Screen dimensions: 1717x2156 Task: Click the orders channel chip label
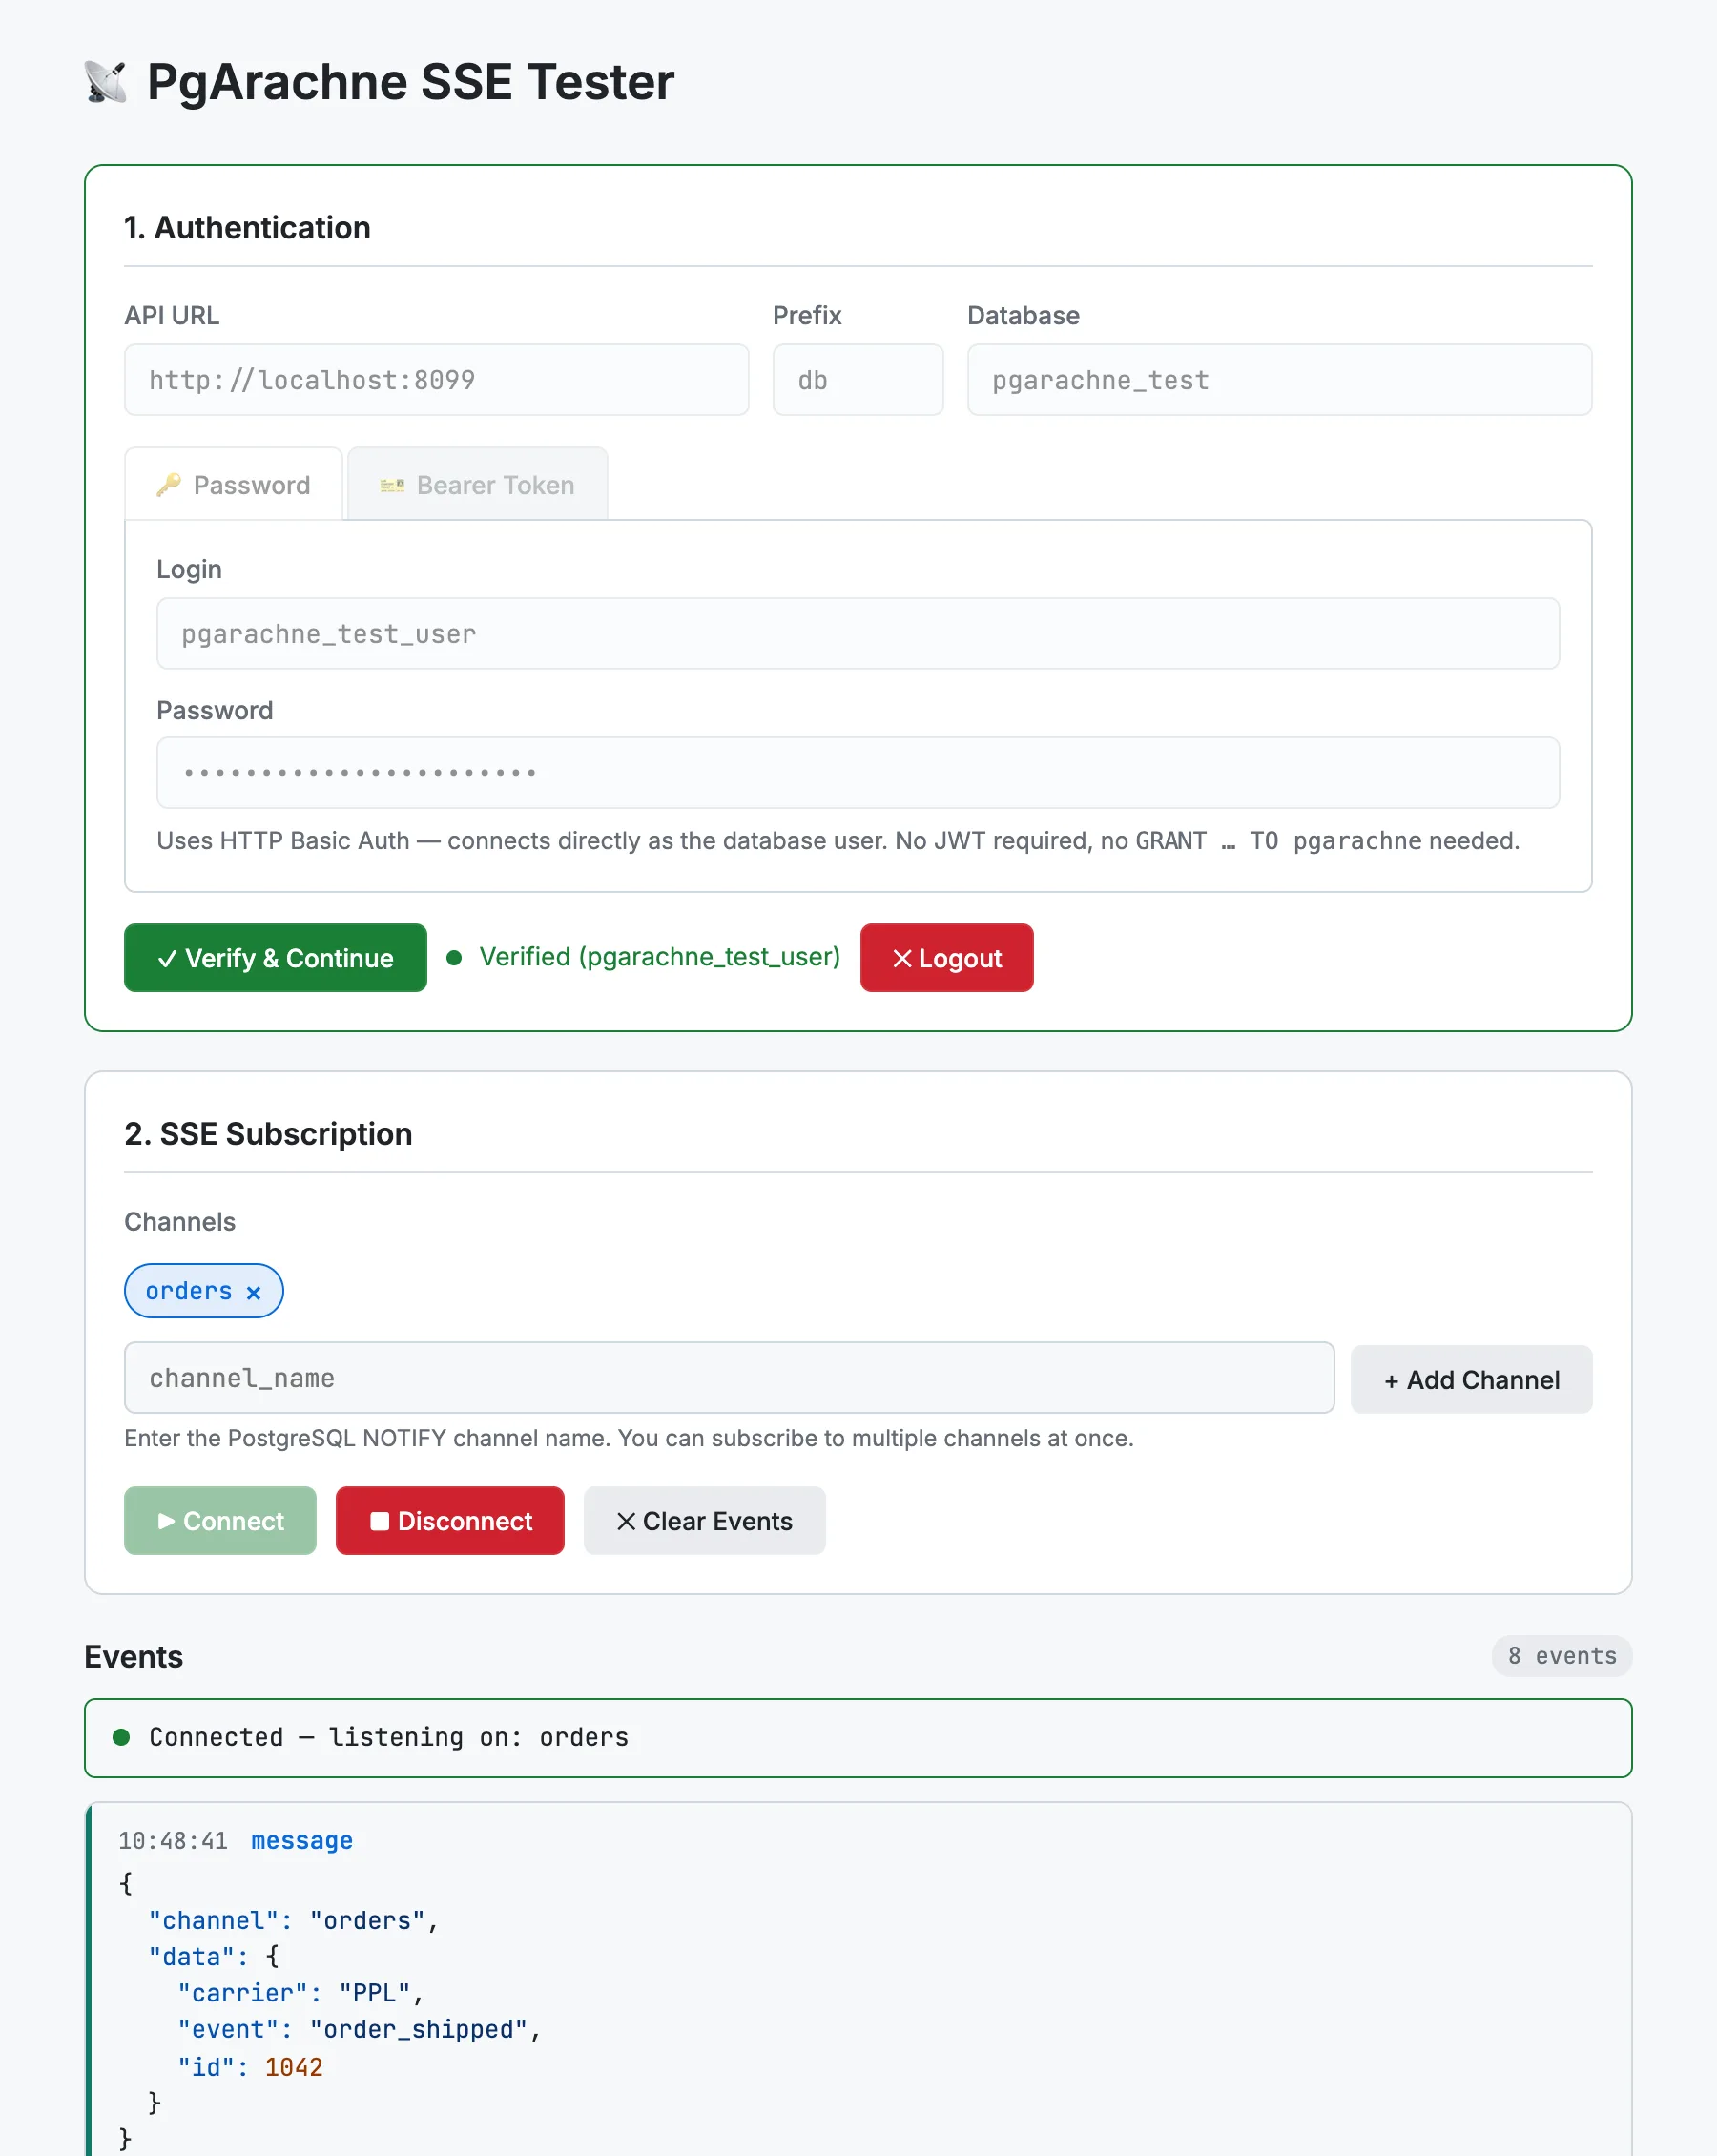[189, 1292]
